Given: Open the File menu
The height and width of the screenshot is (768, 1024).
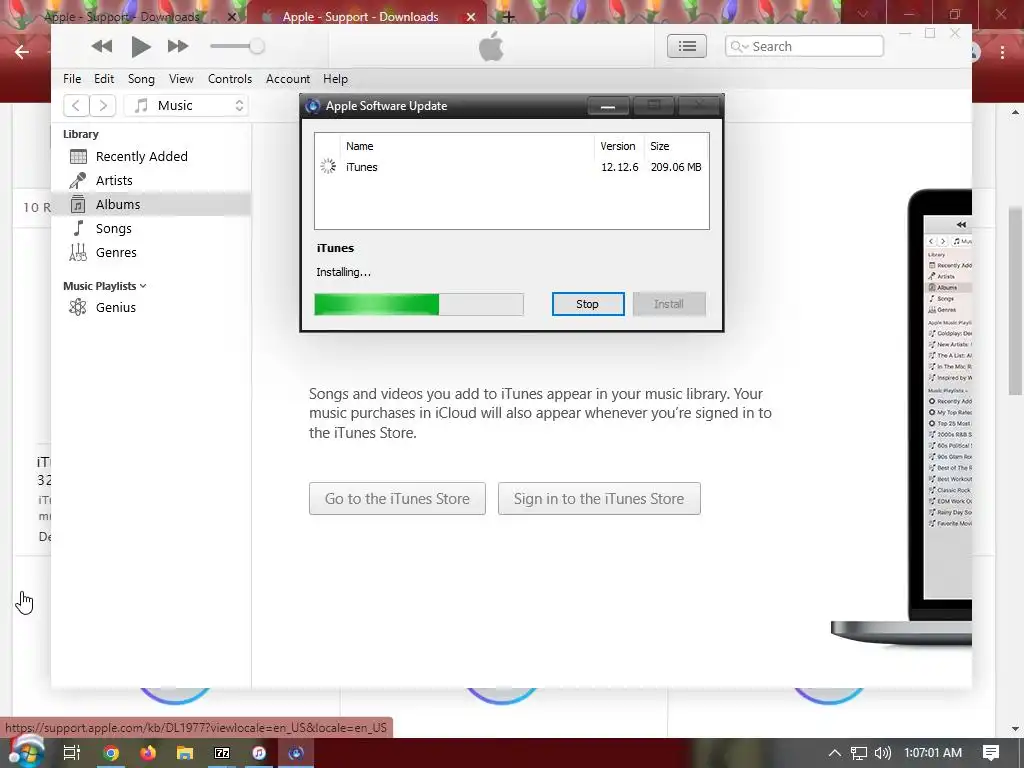Looking at the screenshot, I should click(72, 79).
